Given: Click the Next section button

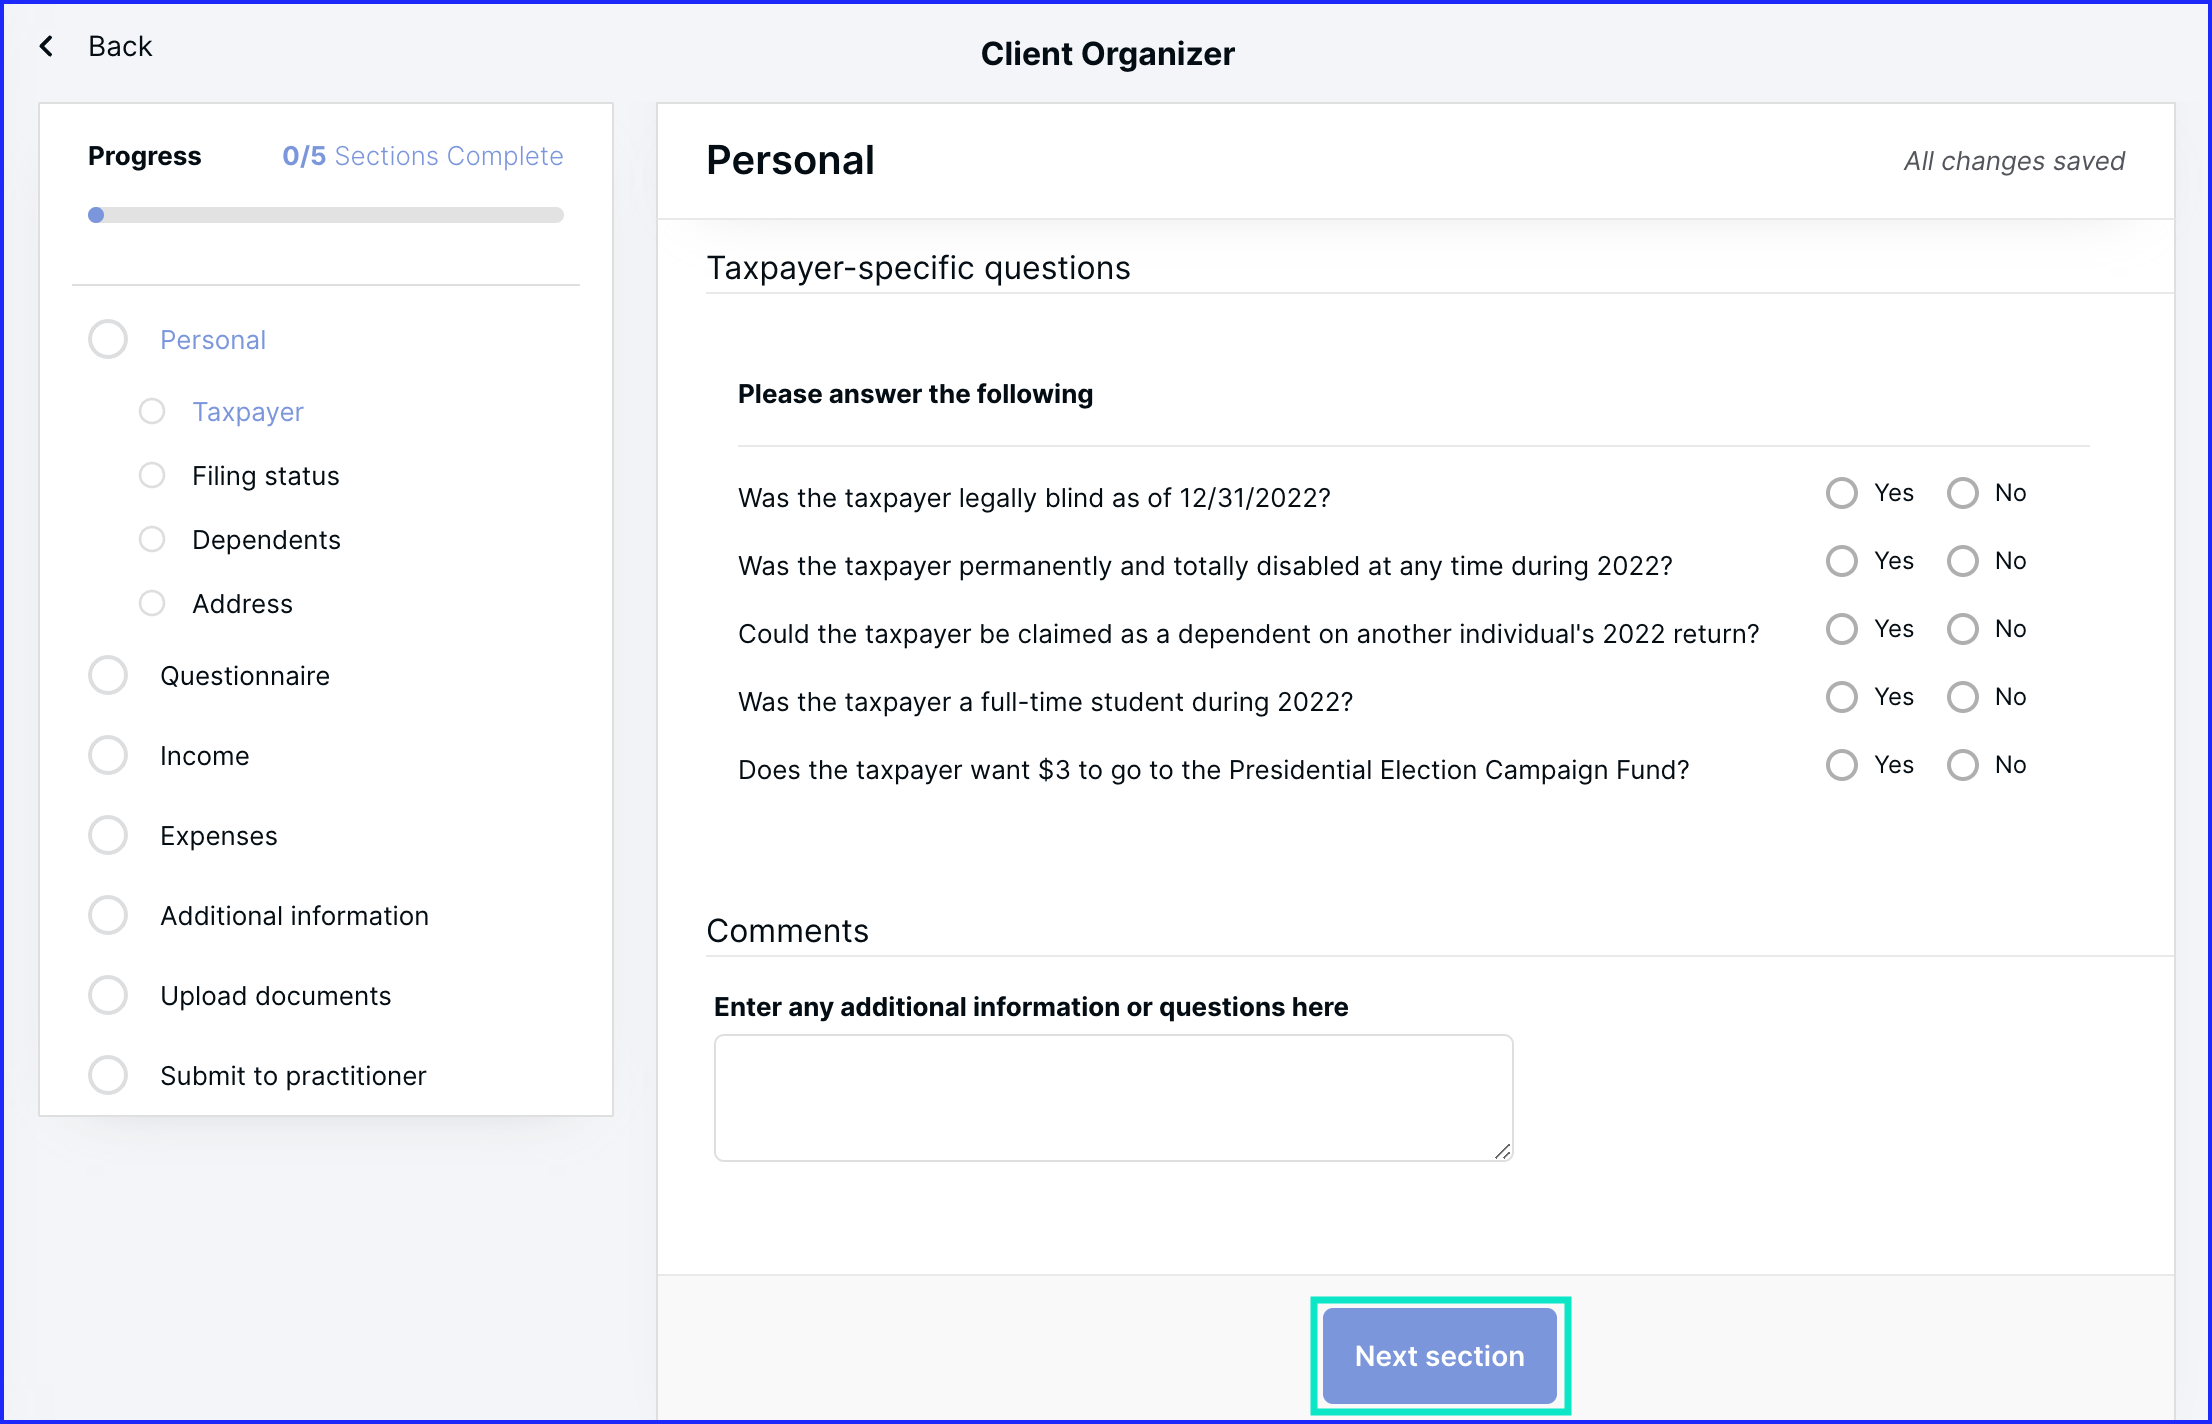Looking at the screenshot, I should (x=1439, y=1356).
